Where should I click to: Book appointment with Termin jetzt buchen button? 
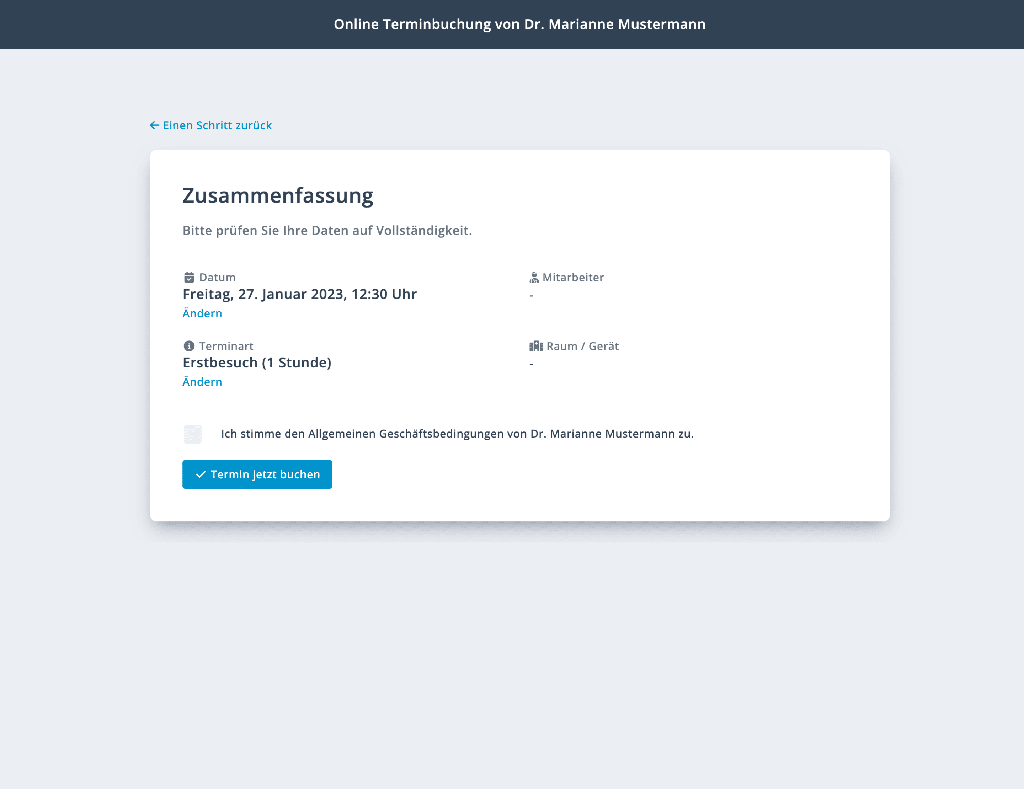pos(257,474)
